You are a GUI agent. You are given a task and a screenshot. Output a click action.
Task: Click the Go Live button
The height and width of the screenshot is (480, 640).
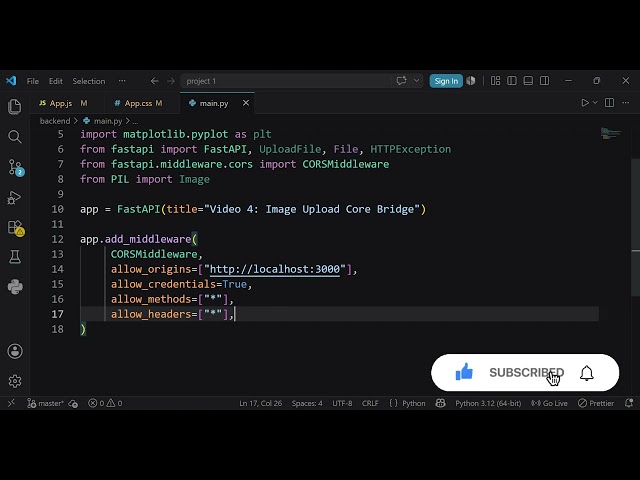point(549,403)
